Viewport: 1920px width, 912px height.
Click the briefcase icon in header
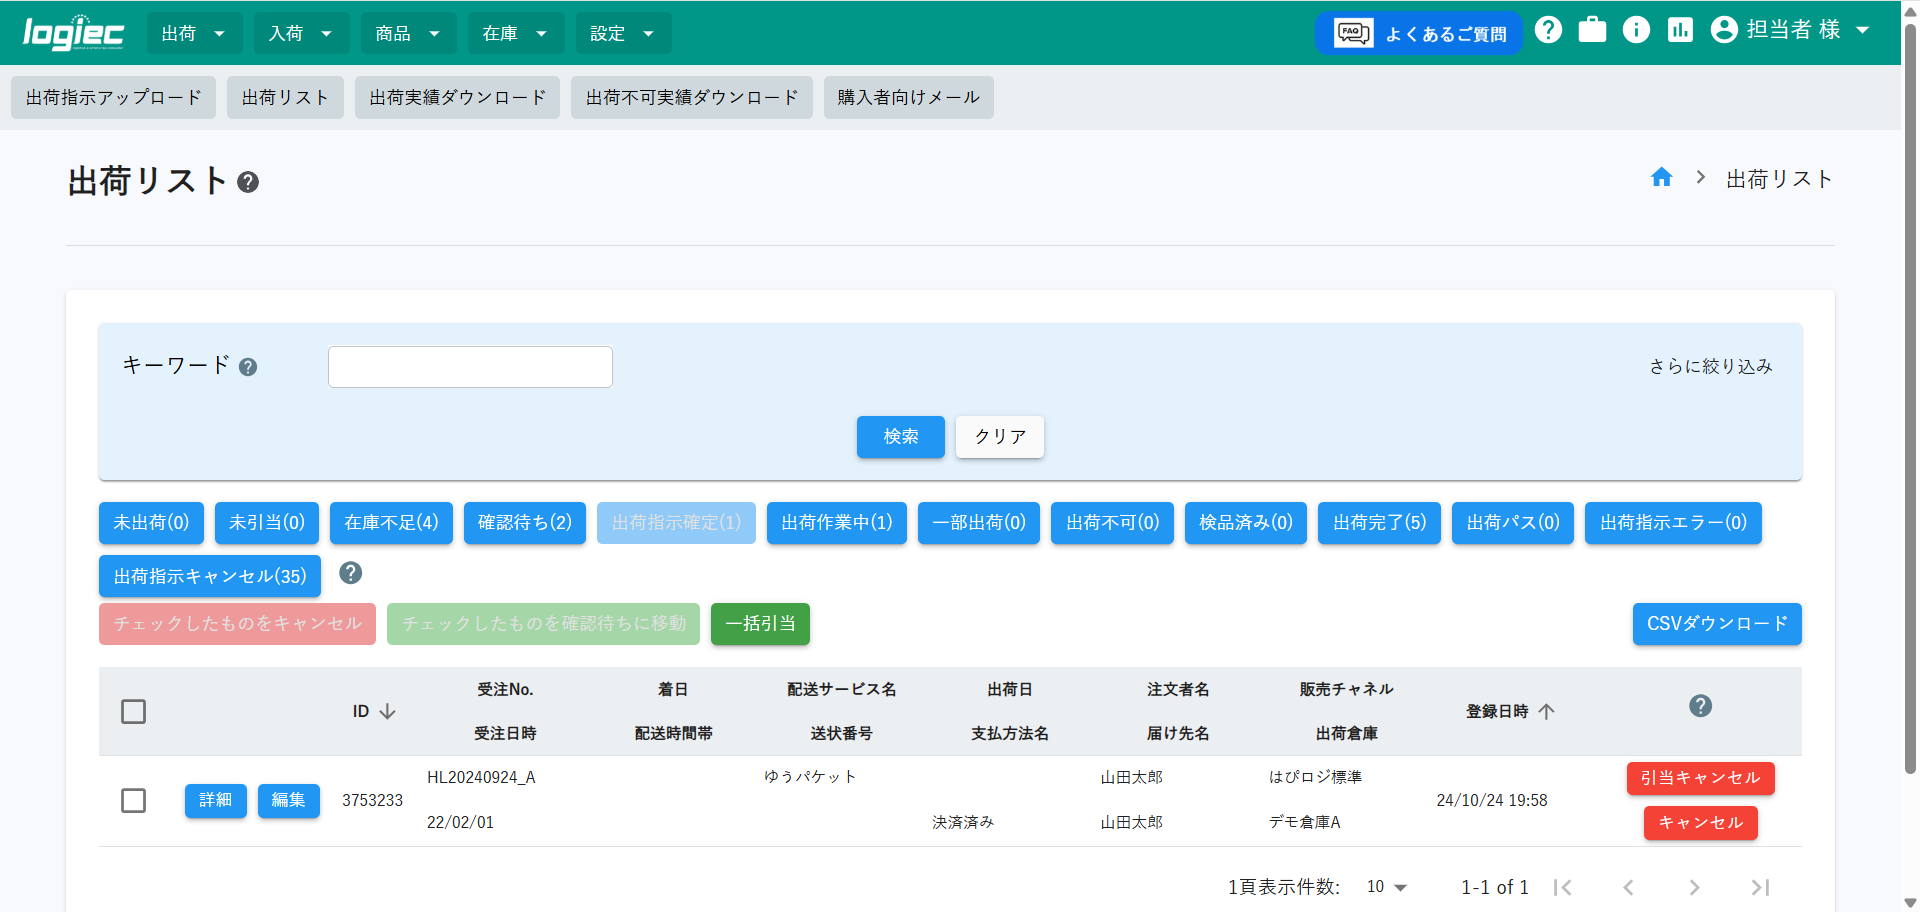pyautogui.click(x=1592, y=30)
